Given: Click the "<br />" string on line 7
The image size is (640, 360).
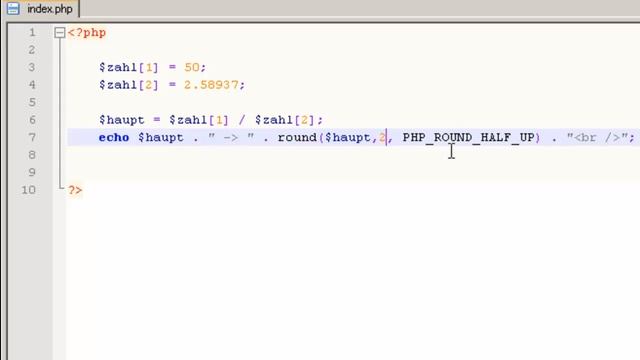Looking at the screenshot, I should coord(598,138).
